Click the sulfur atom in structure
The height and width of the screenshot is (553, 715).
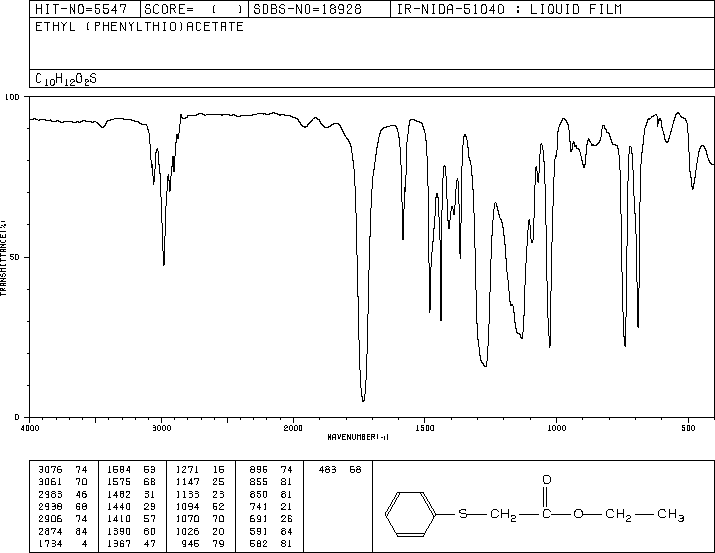463,514
